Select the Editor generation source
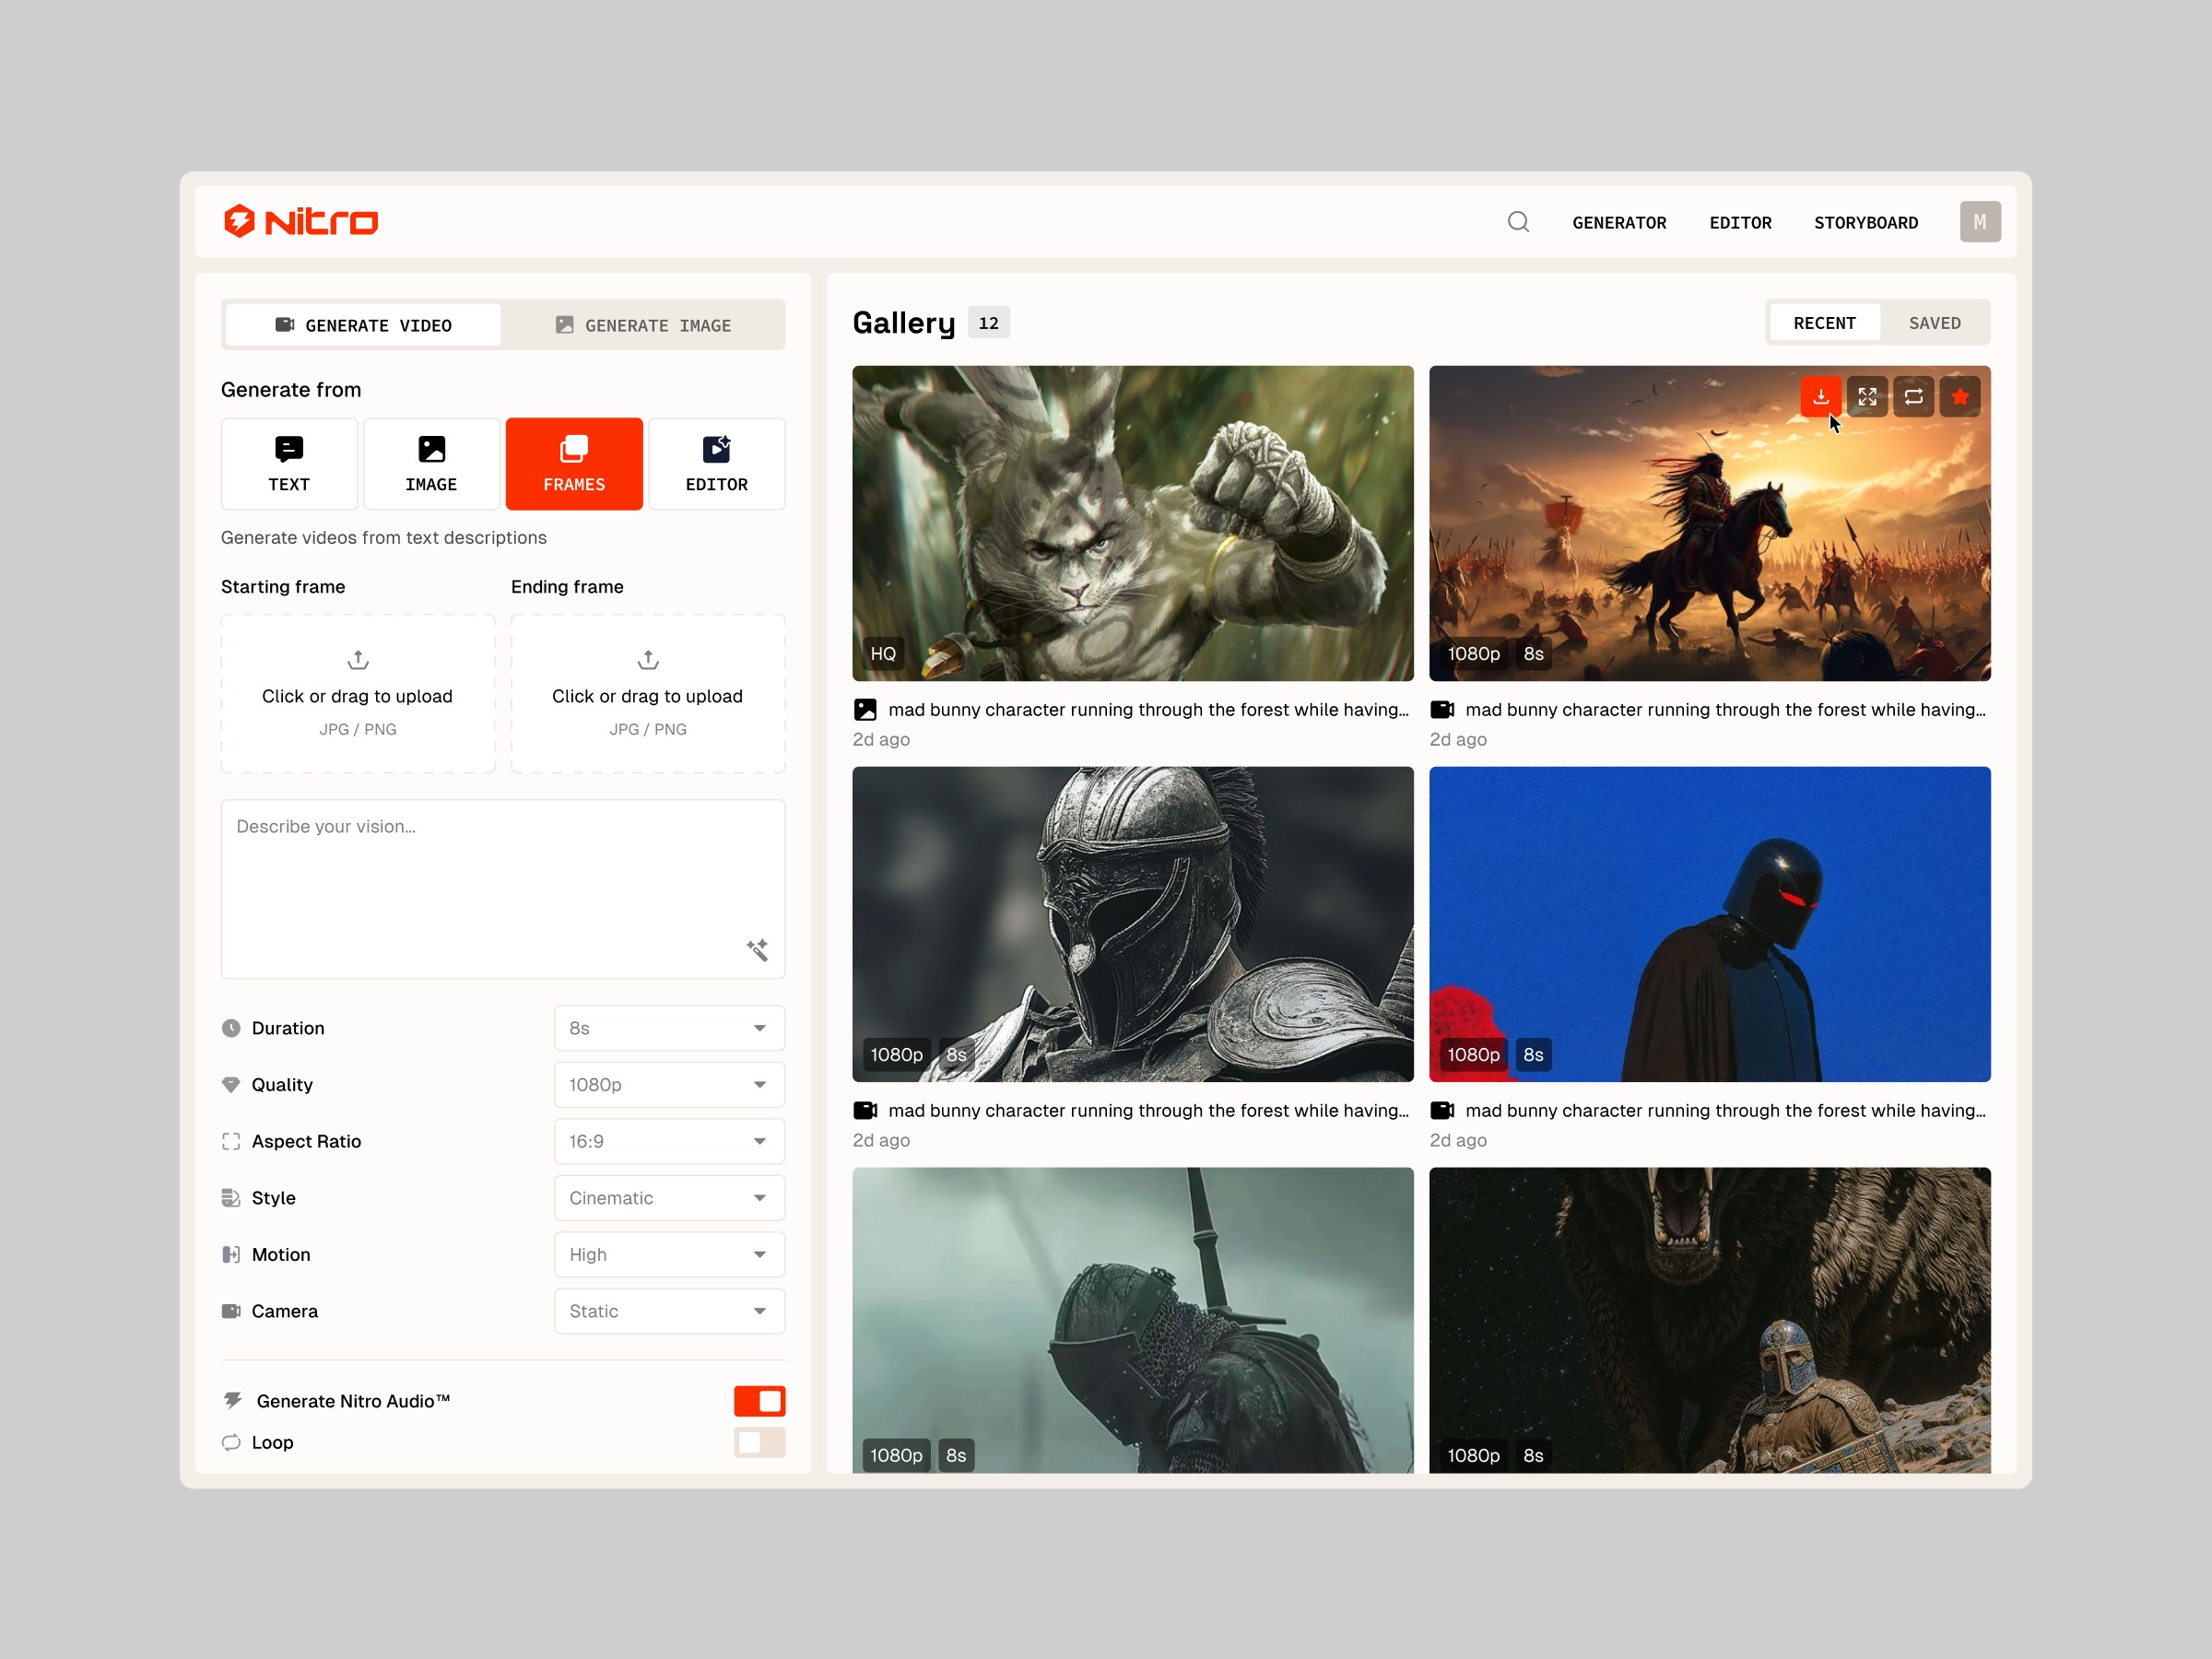This screenshot has width=2212, height=1659. point(716,463)
